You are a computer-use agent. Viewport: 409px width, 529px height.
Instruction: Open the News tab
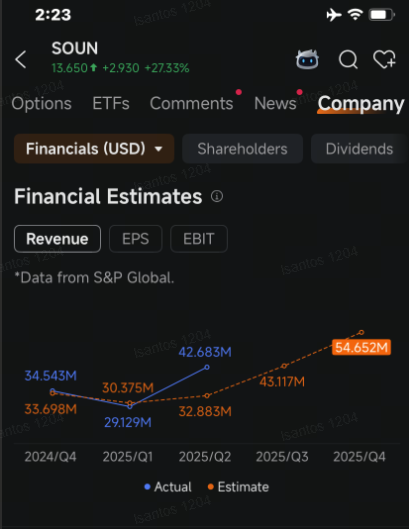(x=275, y=103)
